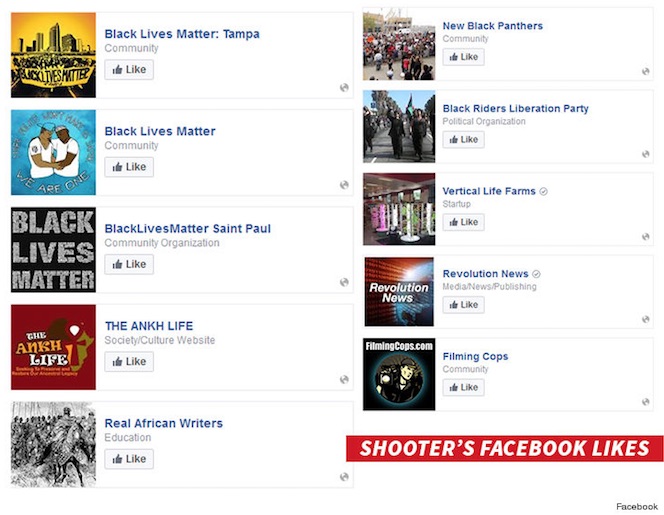Viewport: 664px width, 515px height.
Task: Click the Startup category text
Action: point(456,204)
